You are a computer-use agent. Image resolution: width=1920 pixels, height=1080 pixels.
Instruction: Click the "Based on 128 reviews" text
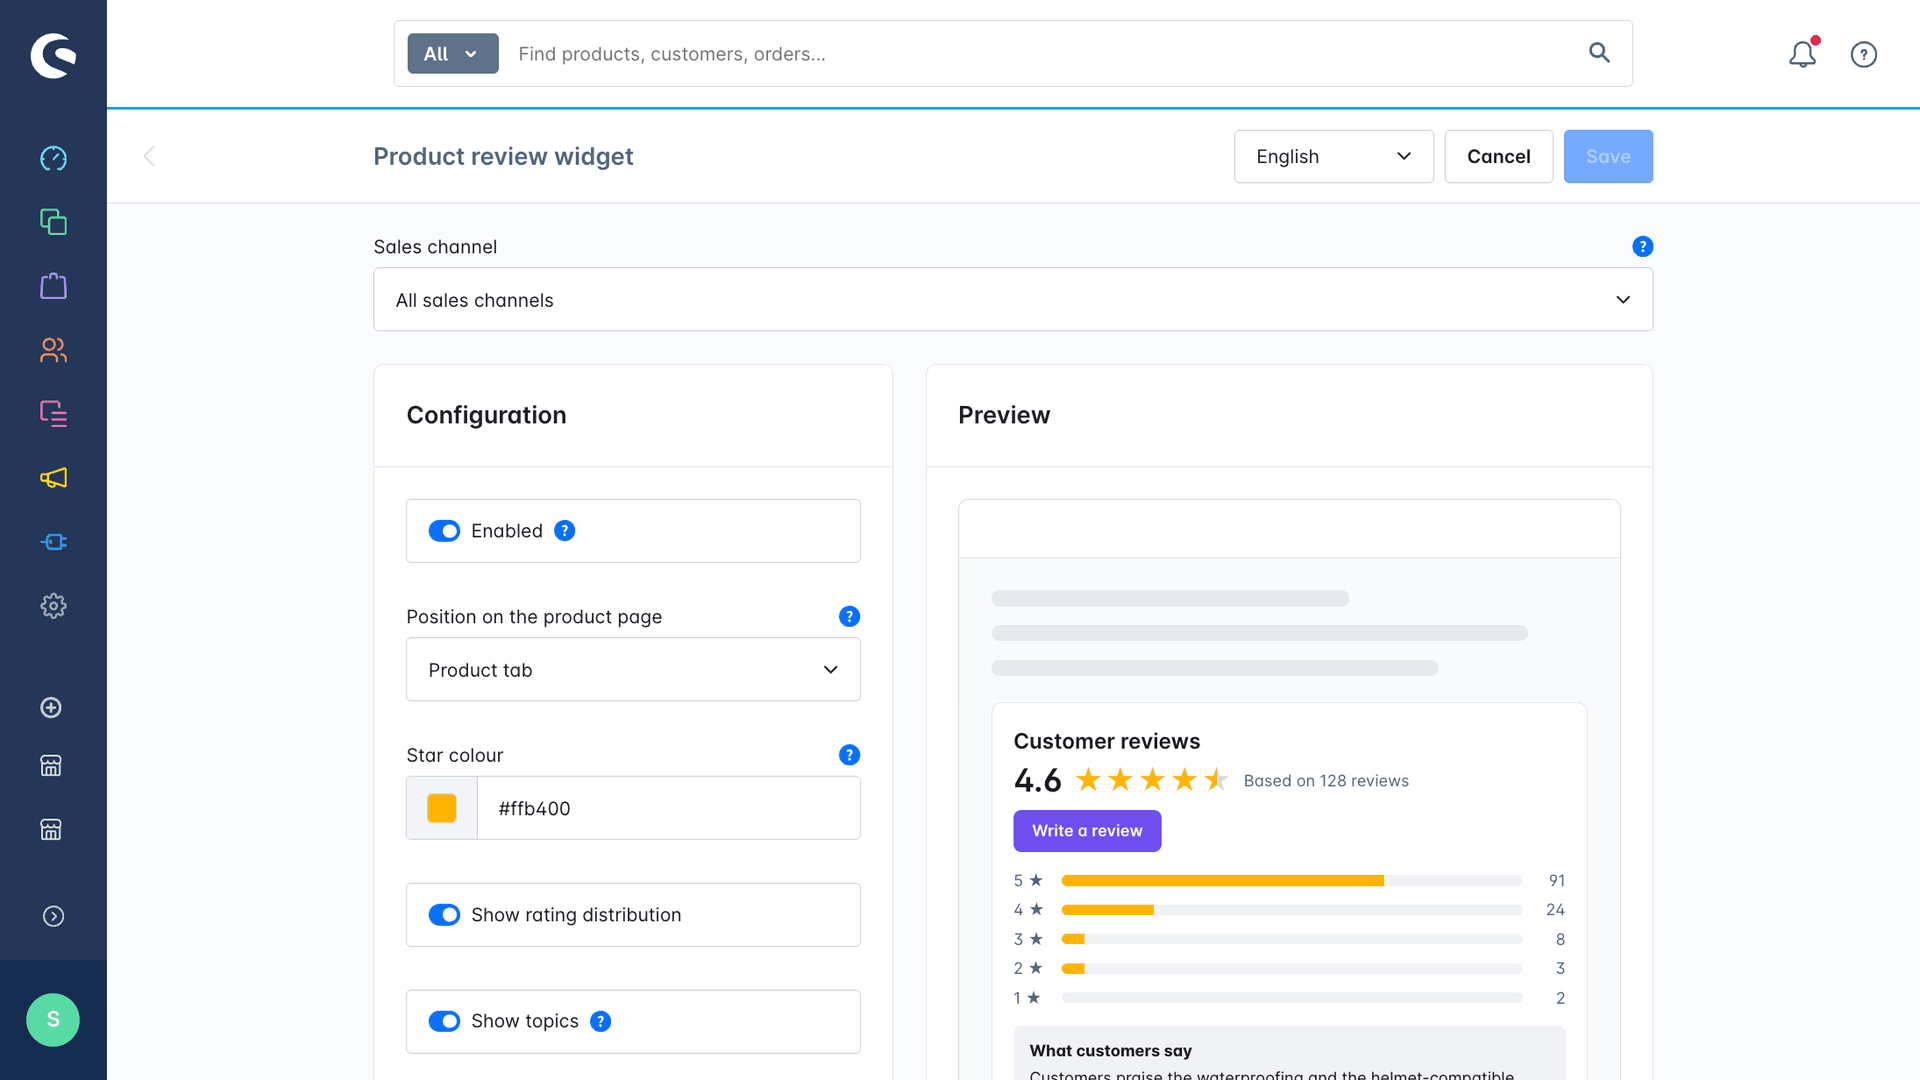point(1326,781)
